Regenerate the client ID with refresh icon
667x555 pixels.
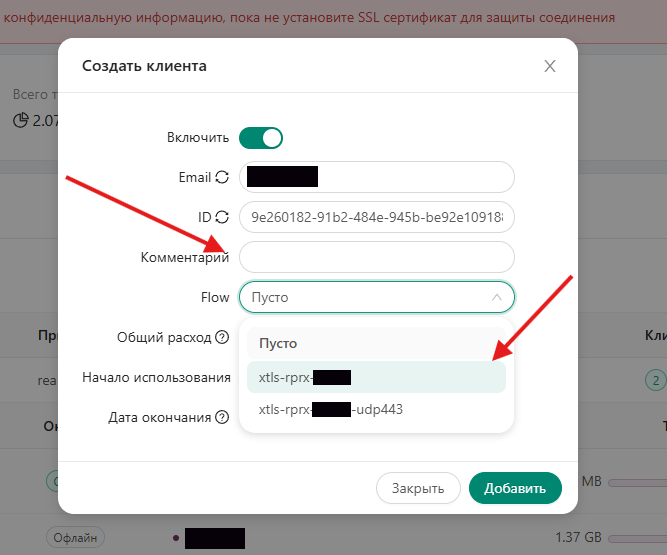tap(222, 217)
